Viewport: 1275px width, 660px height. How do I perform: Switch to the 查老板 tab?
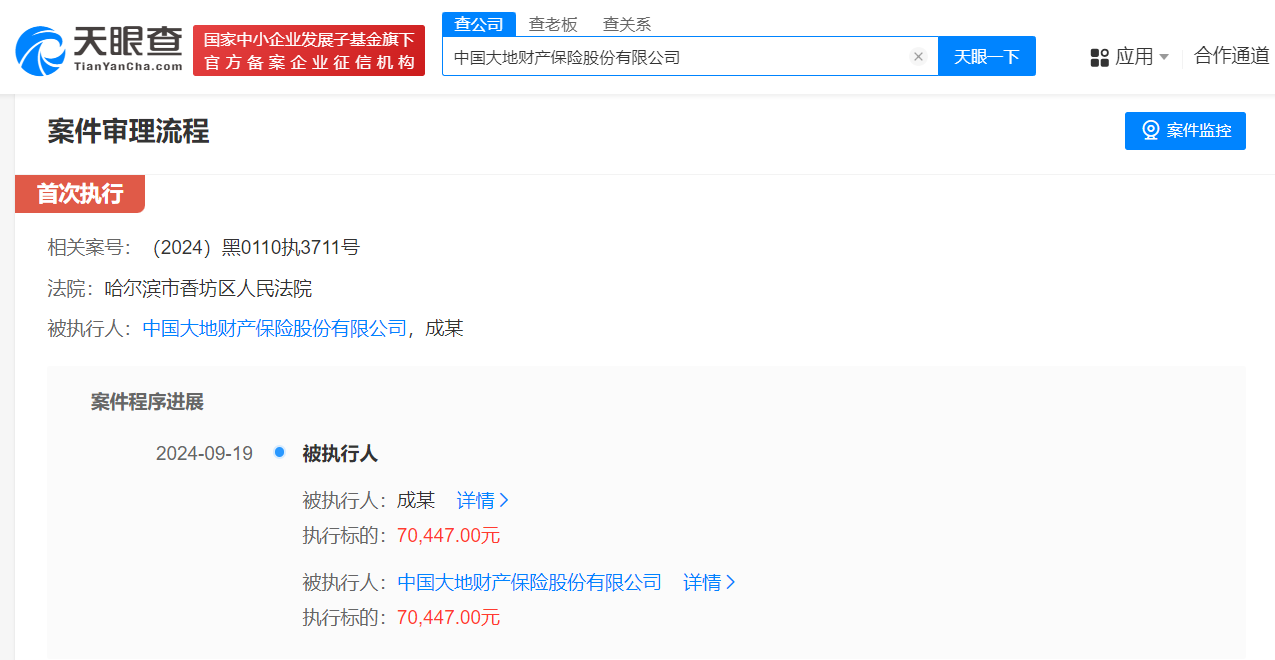pos(553,25)
